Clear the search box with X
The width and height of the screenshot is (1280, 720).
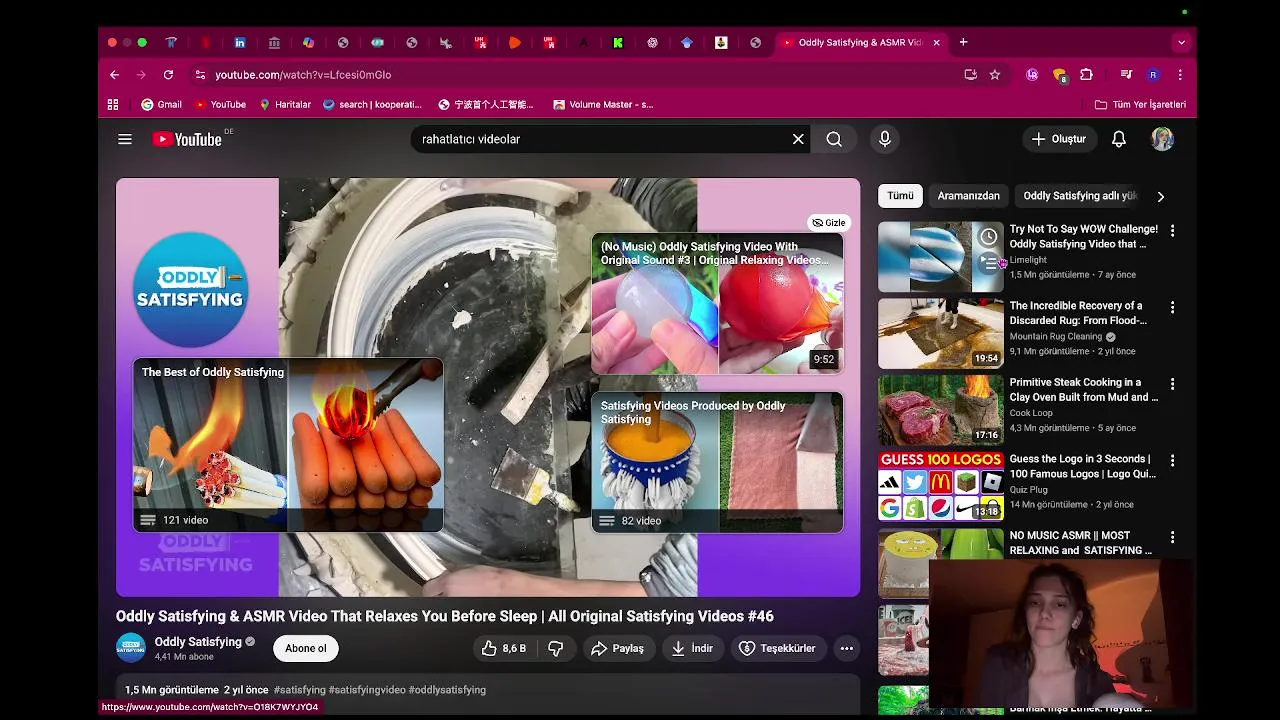tap(798, 139)
